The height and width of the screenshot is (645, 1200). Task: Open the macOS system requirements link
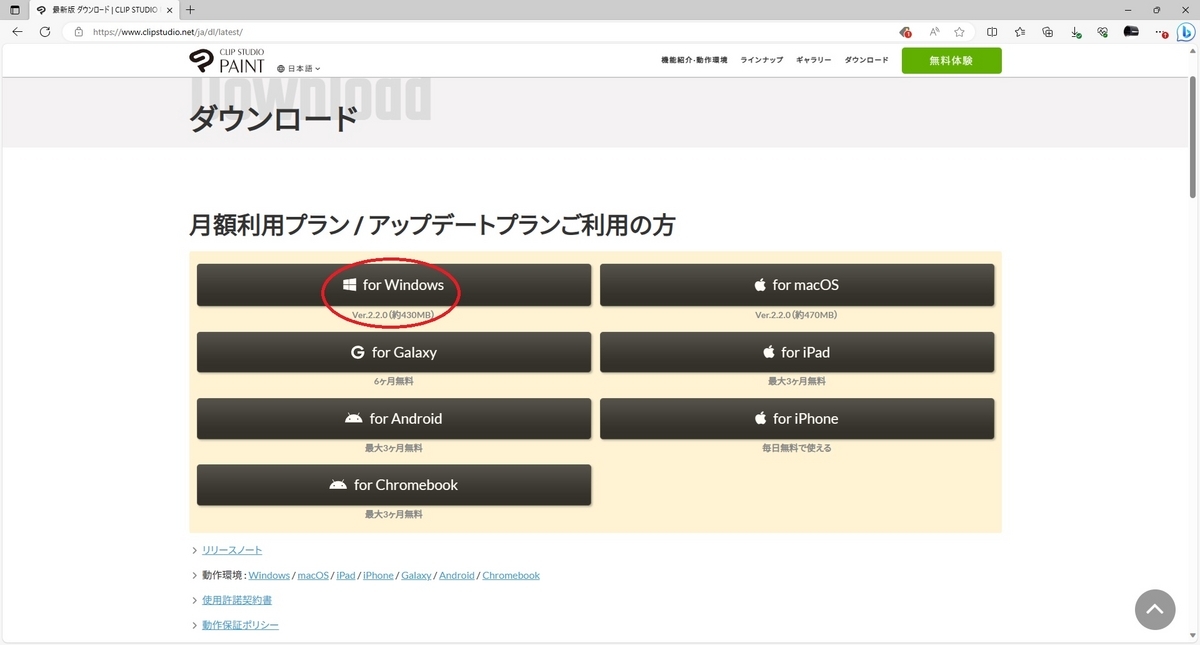pyautogui.click(x=313, y=575)
